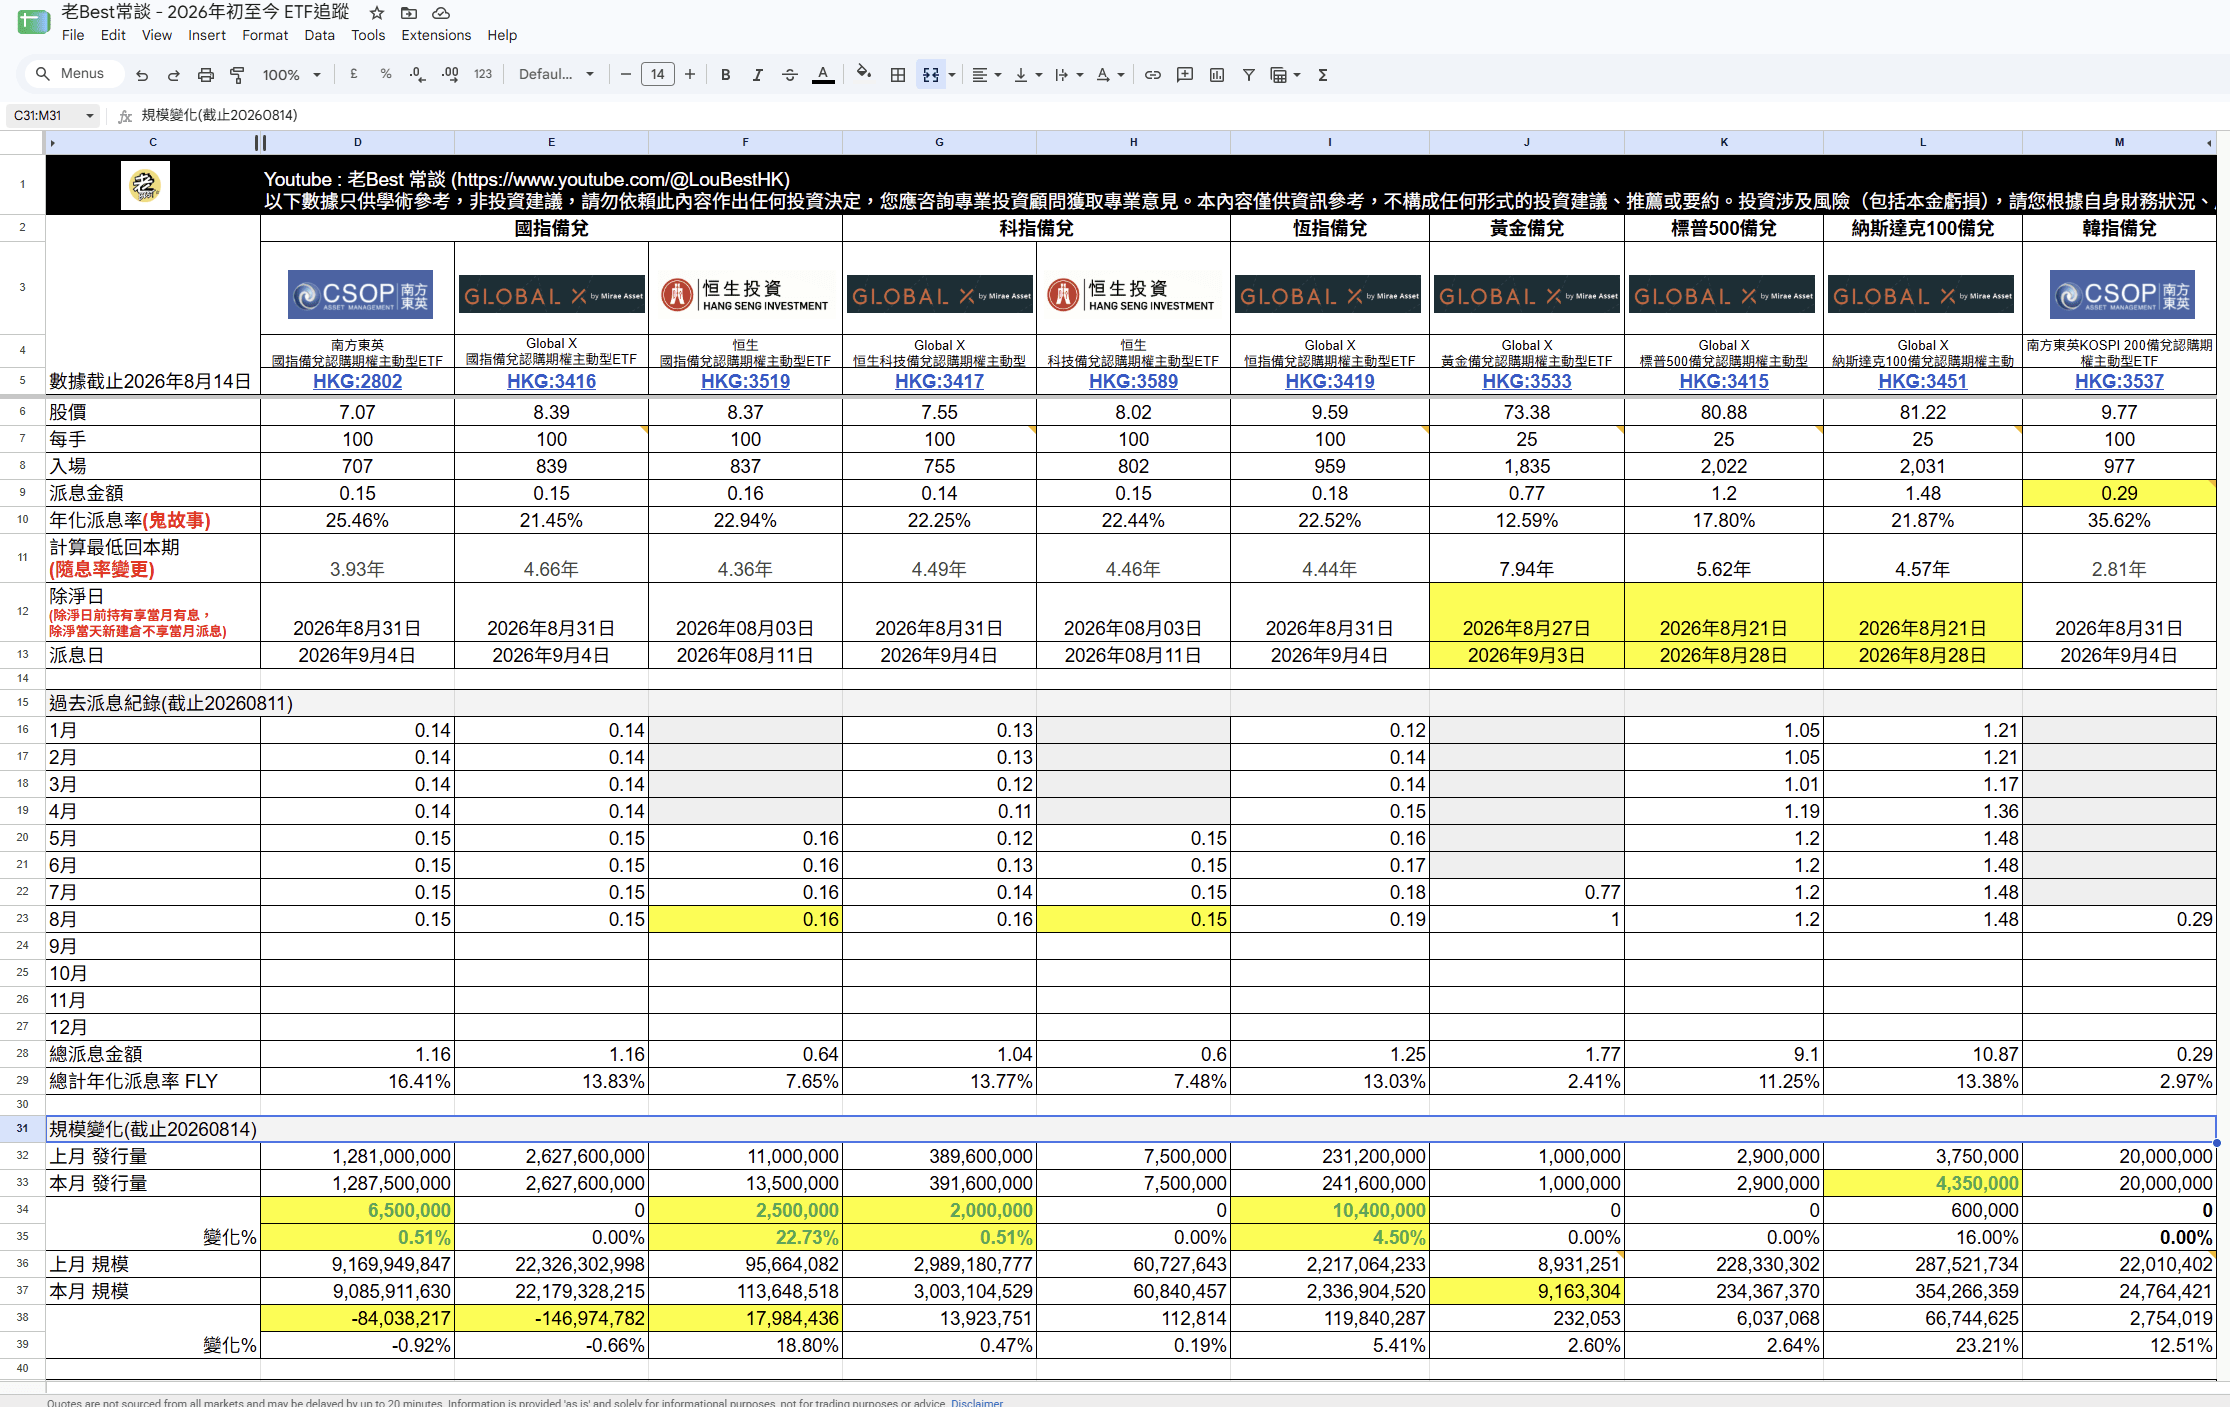
Task: Open the Extensions menu
Action: (436, 35)
